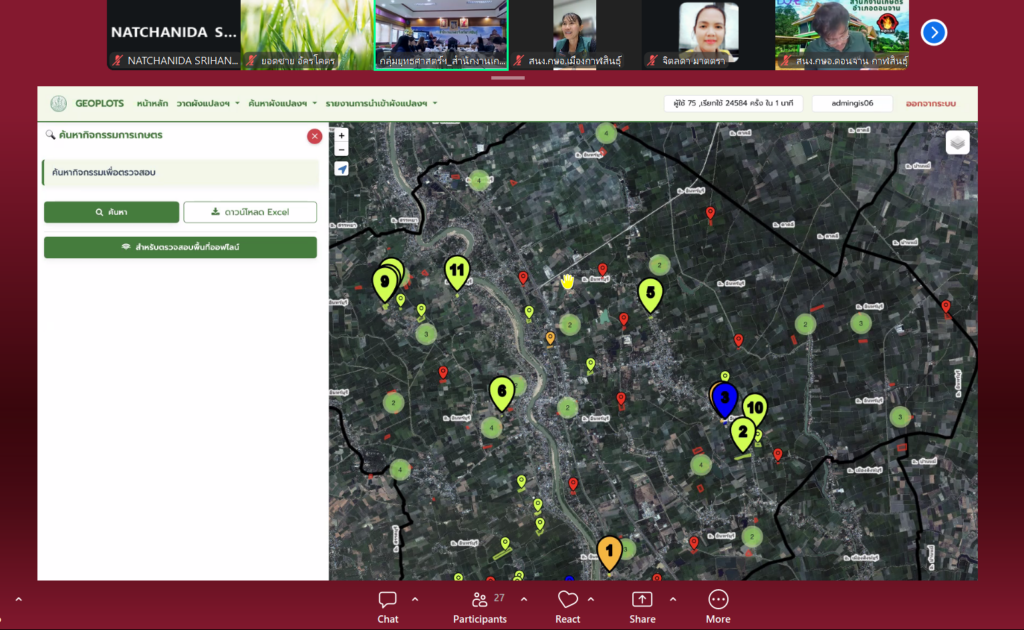The height and width of the screenshot is (630, 1024).
Task: Expand Participants options caret
Action: [524, 599]
